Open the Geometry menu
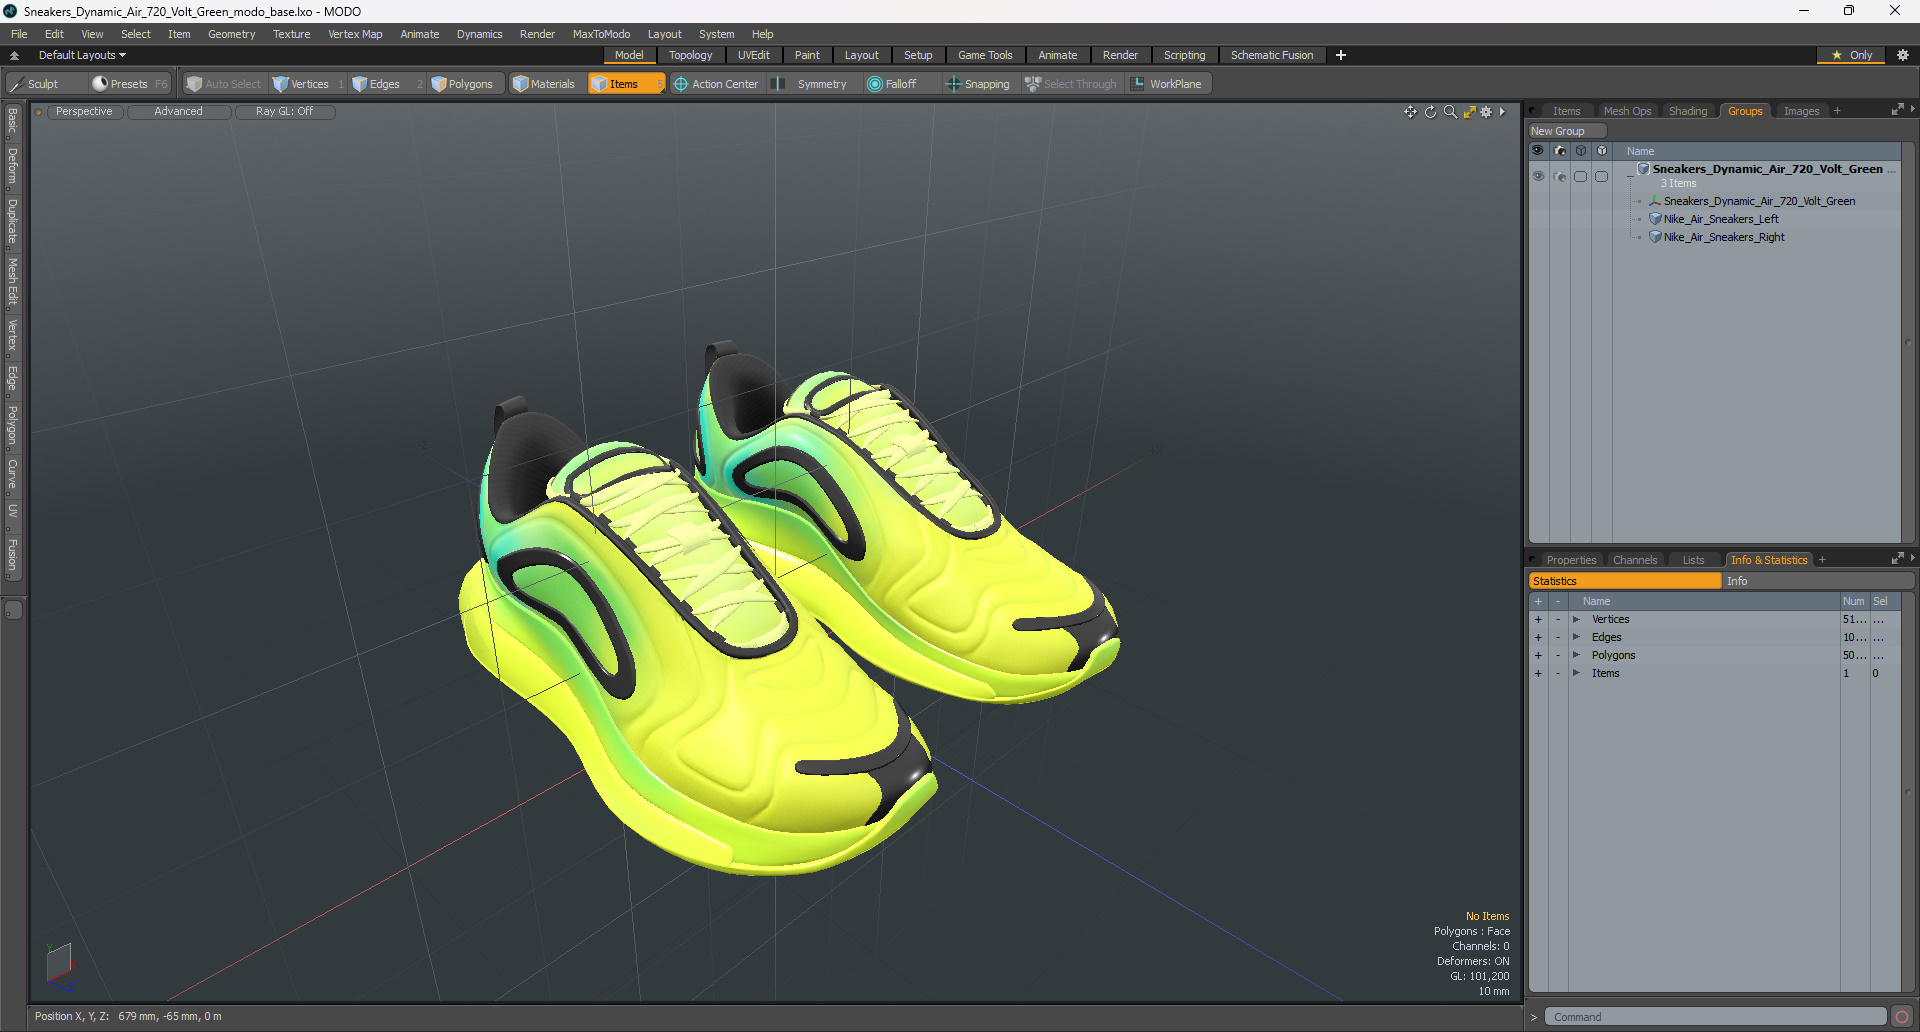 tap(231, 34)
